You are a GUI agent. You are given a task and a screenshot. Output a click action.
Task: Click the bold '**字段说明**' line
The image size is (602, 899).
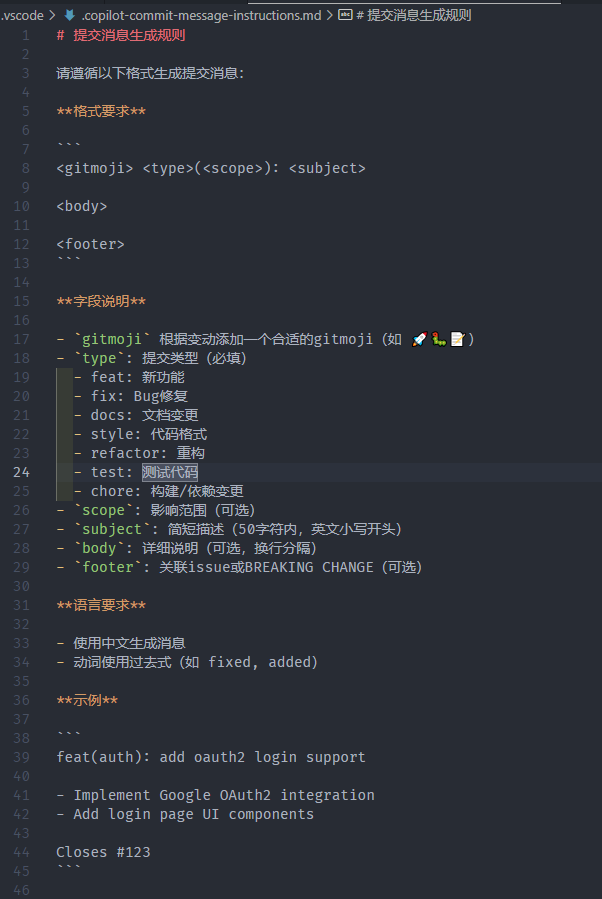(x=101, y=301)
